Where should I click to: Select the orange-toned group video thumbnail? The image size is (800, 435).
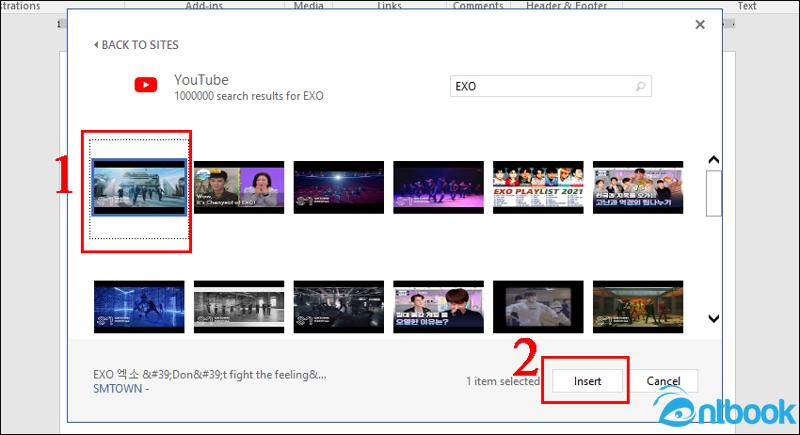[638, 306]
